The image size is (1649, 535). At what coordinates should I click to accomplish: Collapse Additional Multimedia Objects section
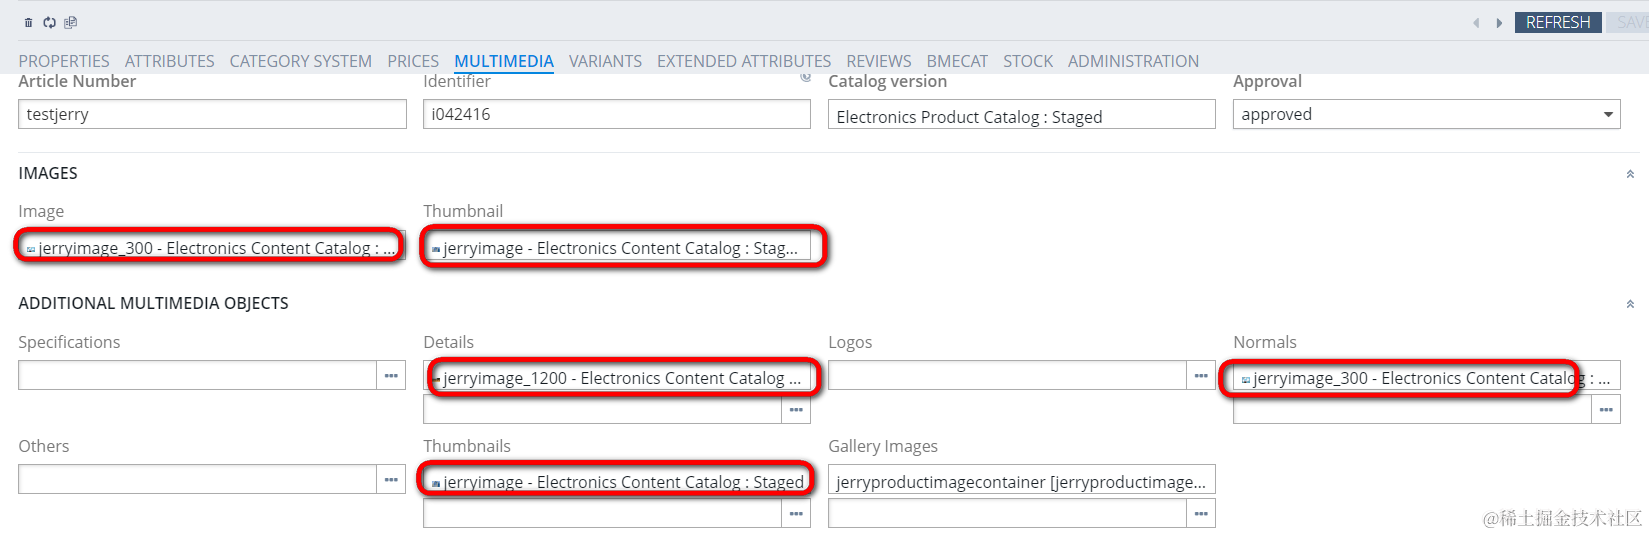pos(1630,304)
